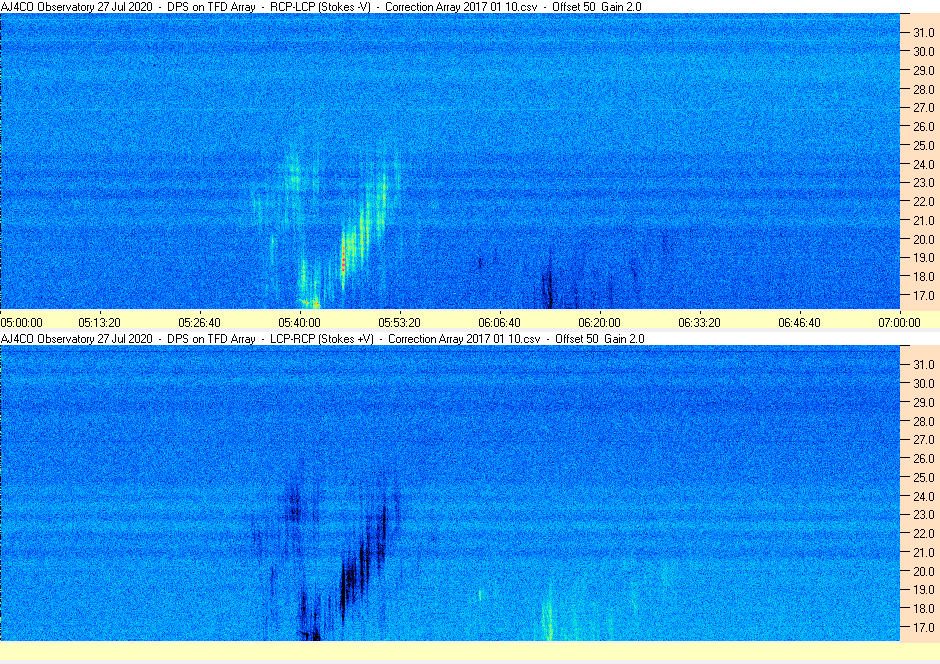Pick 29.0 frequency label on Stokes +V chart

click(924, 403)
